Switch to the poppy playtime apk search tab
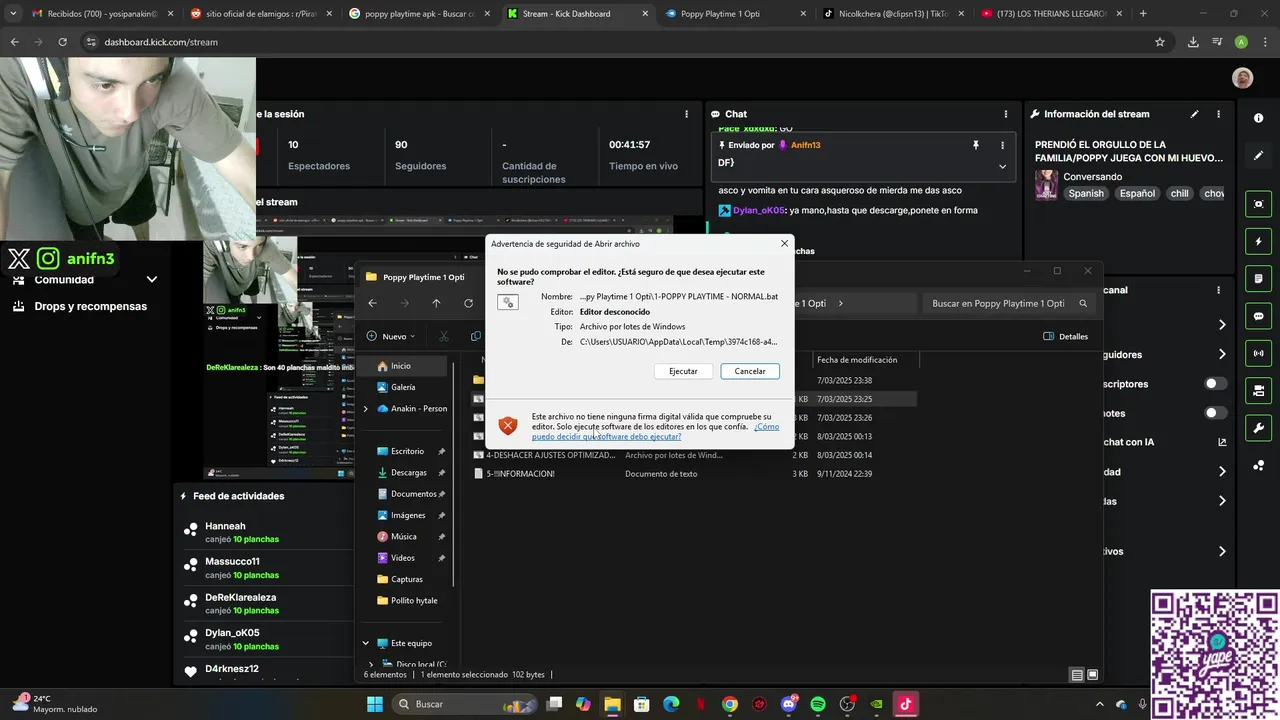Image resolution: width=1280 pixels, height=720 pixels. (x=418, y=14)
